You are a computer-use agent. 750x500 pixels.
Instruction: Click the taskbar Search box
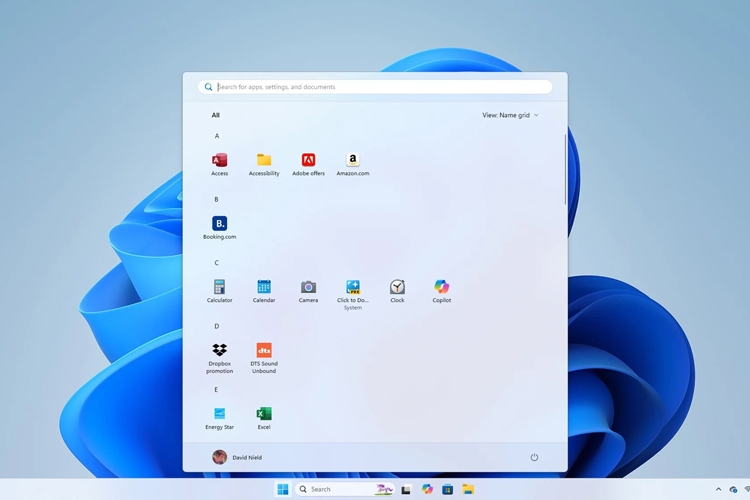[x=344, y=489]
